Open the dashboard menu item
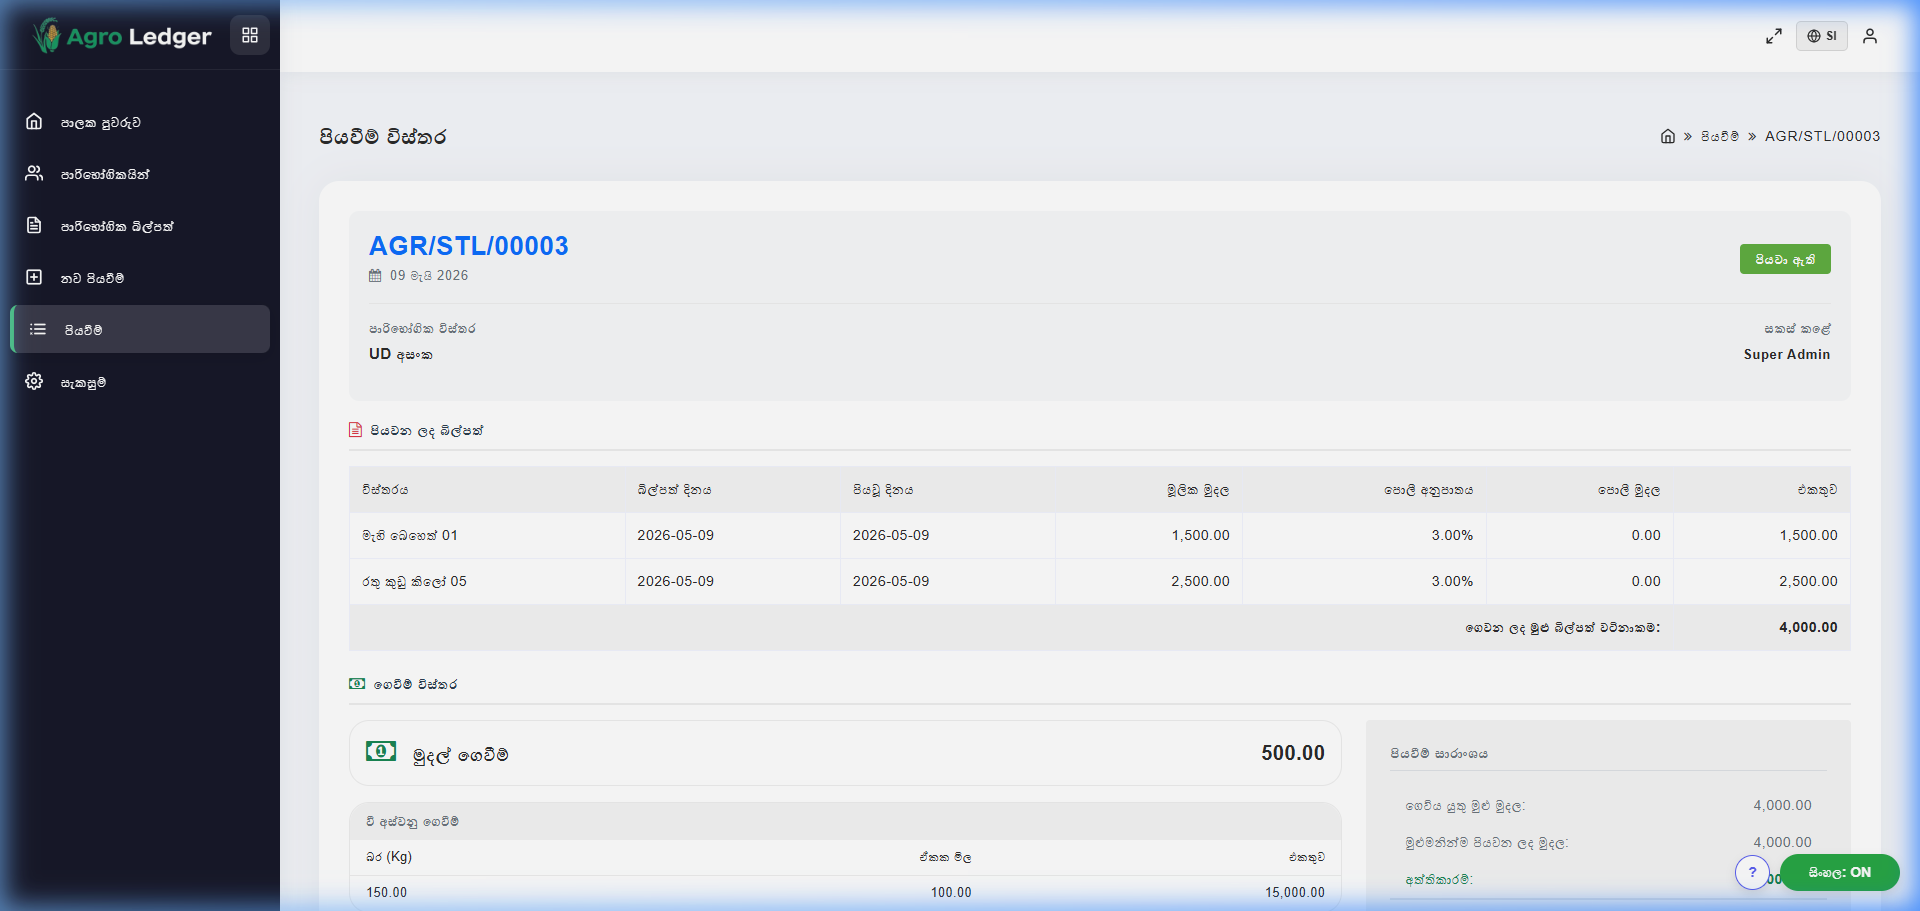1920x911 pixels. click(x=140, y=122)
